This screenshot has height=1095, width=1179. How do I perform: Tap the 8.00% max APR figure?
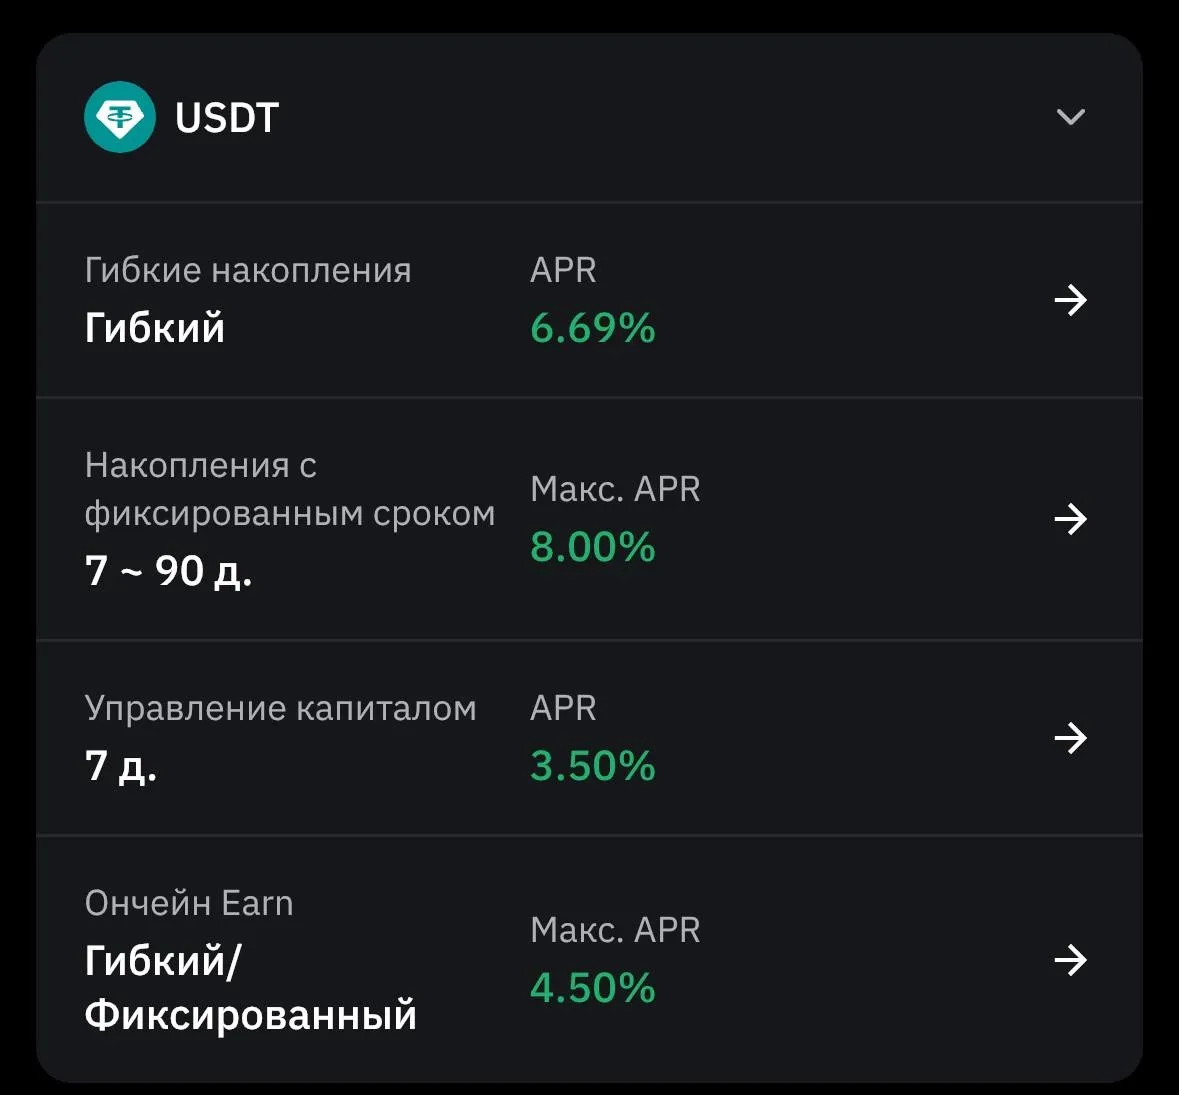pos(592,547)
